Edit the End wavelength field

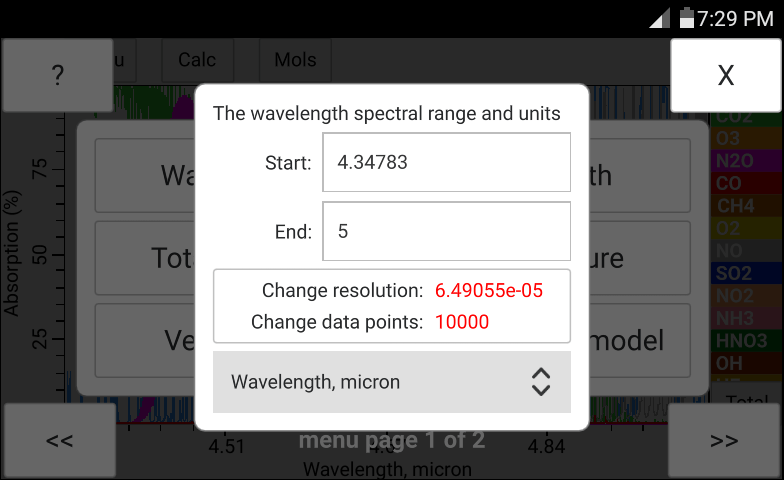point(446,231)
